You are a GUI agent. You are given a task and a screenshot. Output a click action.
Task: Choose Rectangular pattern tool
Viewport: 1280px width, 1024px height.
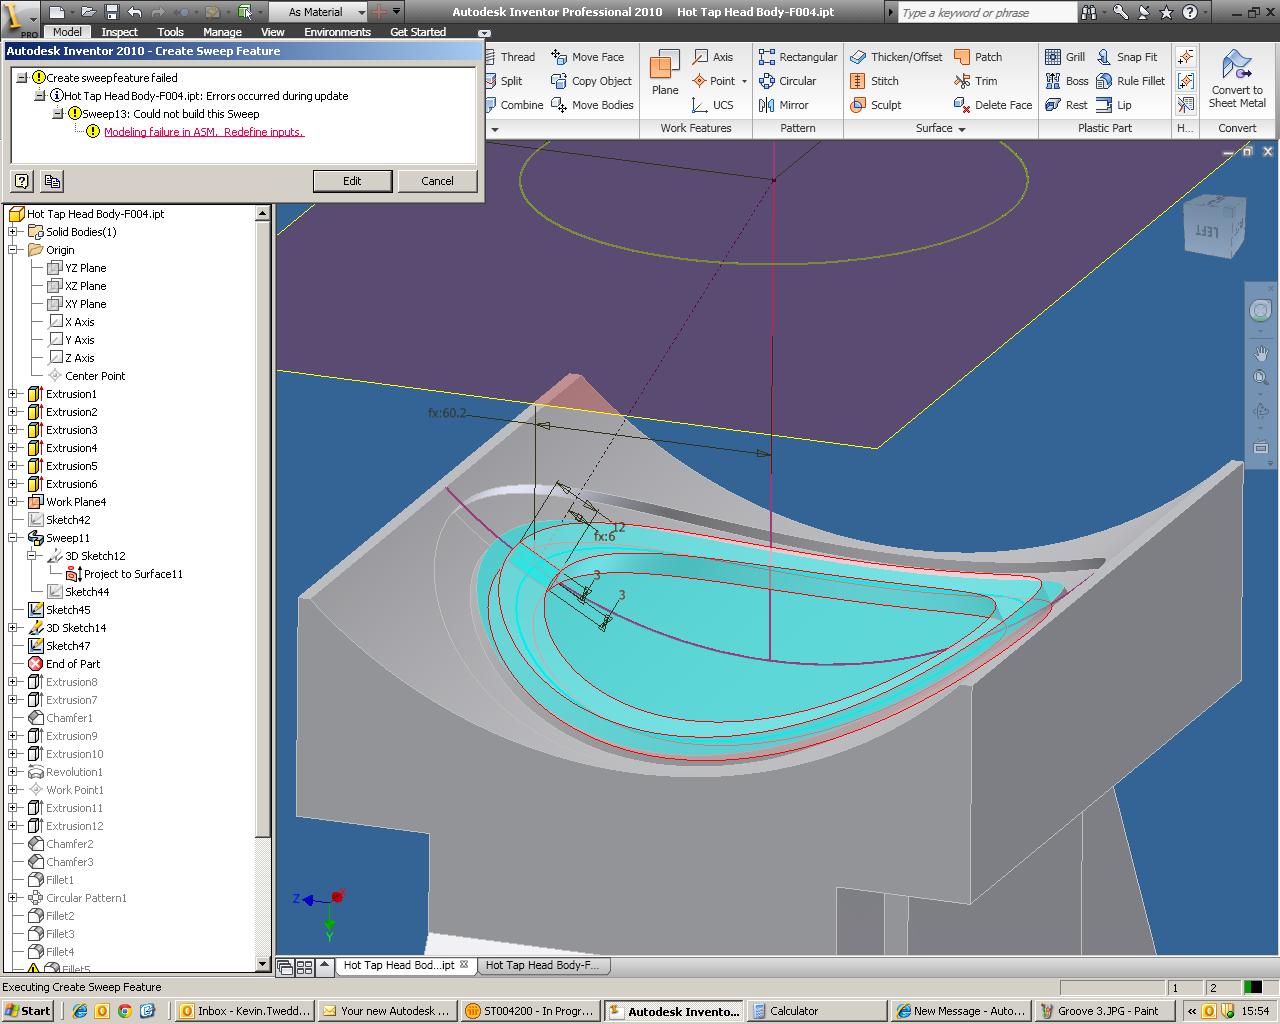[x=798, y=57]
